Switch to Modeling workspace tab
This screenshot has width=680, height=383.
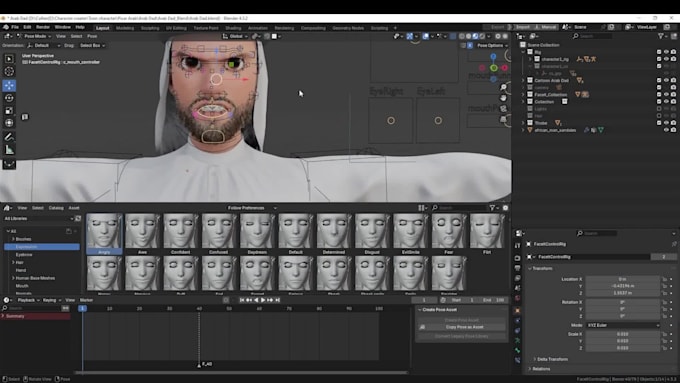125,28
